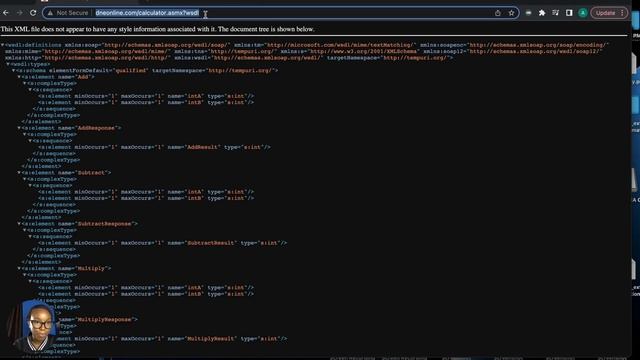Click the browser forward arrow
Image resolution: width=640 pixels, height=360 pixels.
coord(20,13)
